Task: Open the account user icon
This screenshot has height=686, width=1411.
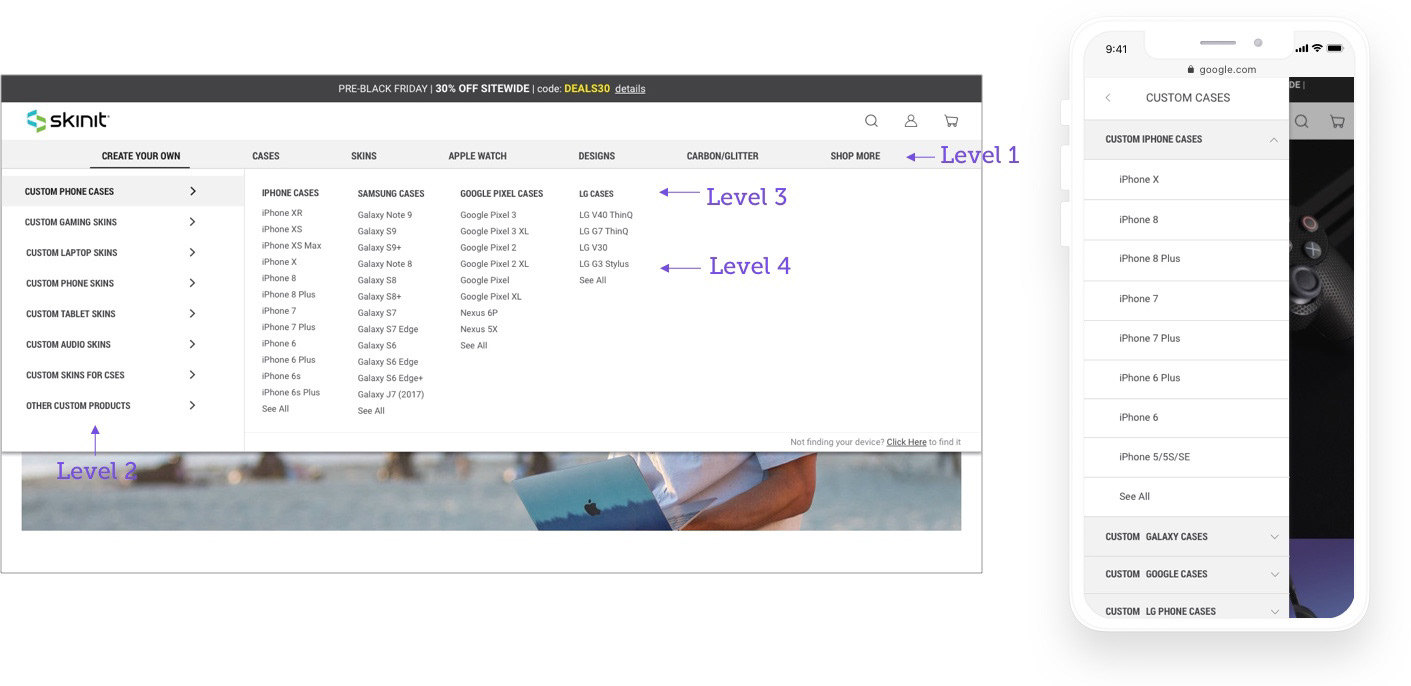Action: pos(911,121)
